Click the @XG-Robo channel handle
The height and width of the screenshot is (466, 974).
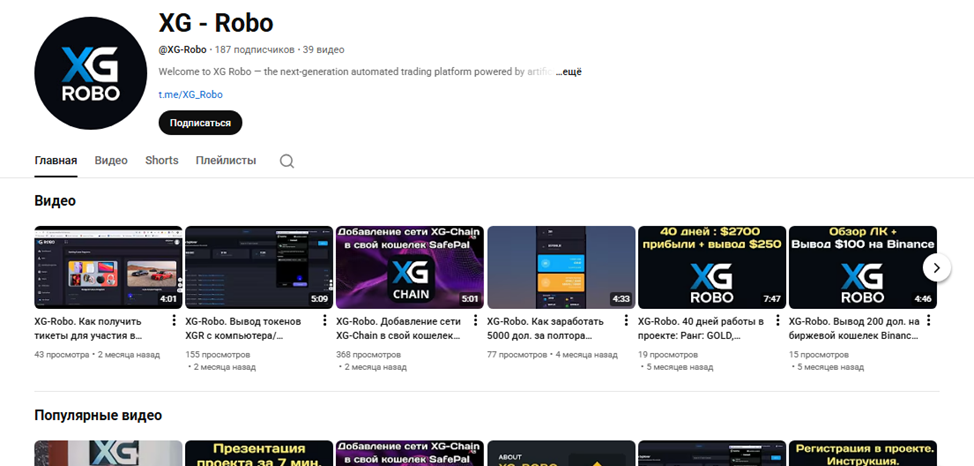(x=182, y=50)
